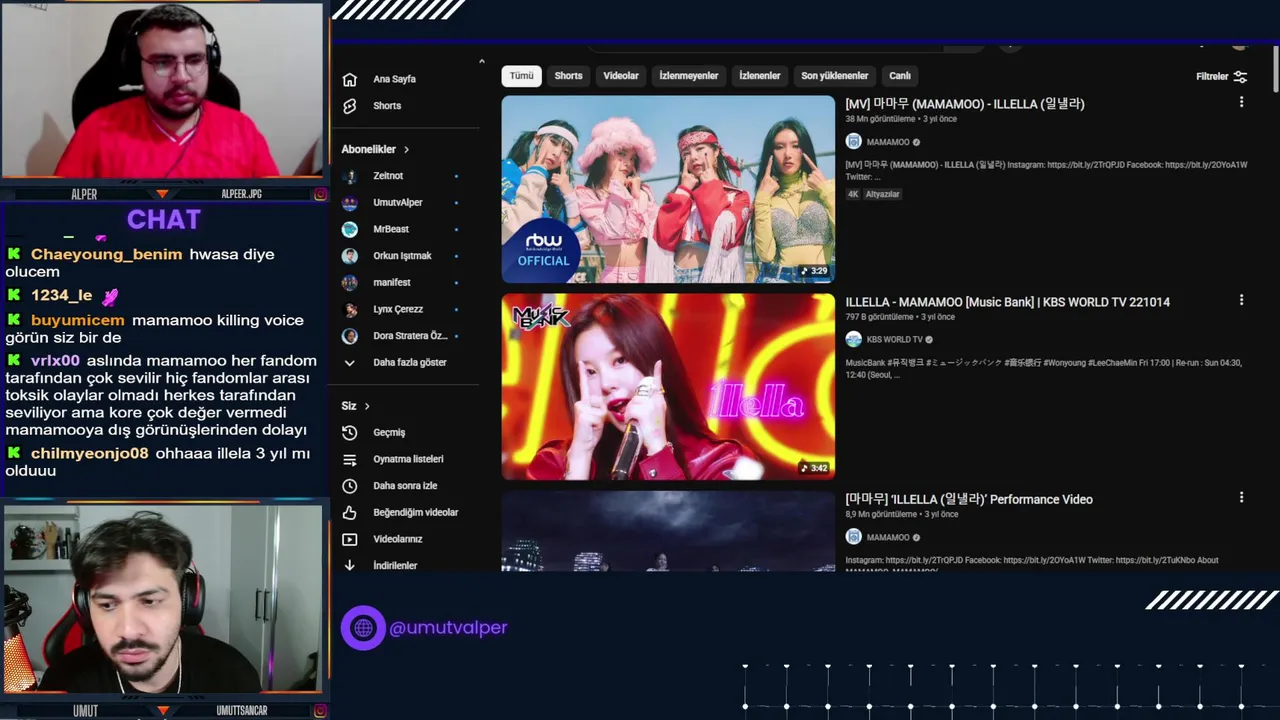The height and width of the screenshot is (720, 1280).
Task: Open İndirilenler download icon
Action: [x=349, y=566]
